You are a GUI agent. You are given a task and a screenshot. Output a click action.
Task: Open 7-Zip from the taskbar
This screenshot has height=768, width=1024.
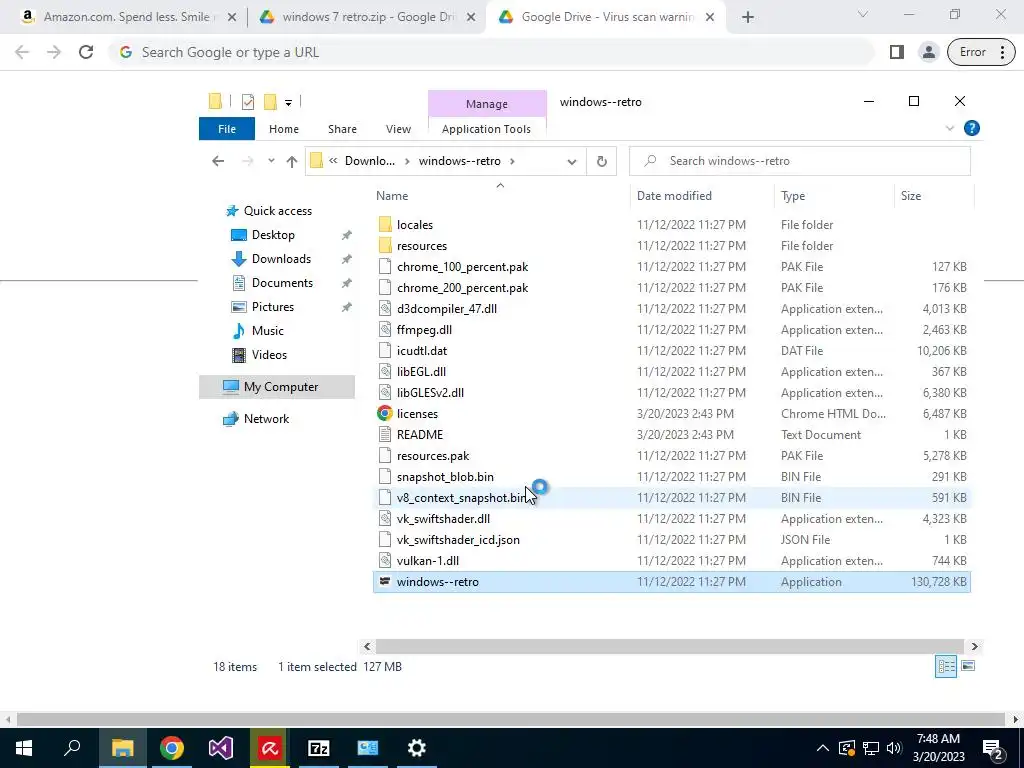[x=318, y=748]
